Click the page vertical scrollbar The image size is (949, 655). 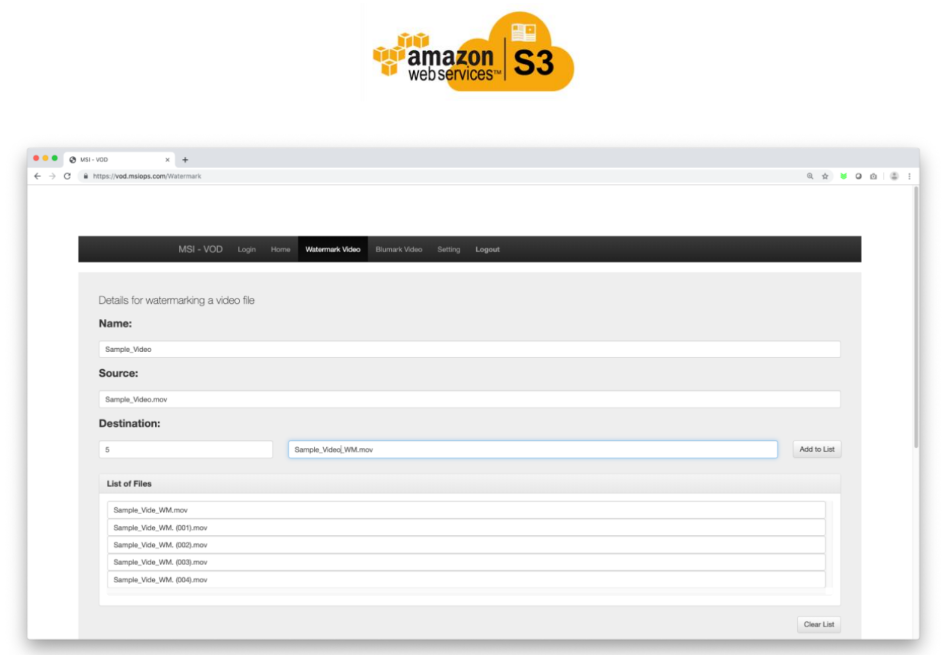[x=916, y=318]
